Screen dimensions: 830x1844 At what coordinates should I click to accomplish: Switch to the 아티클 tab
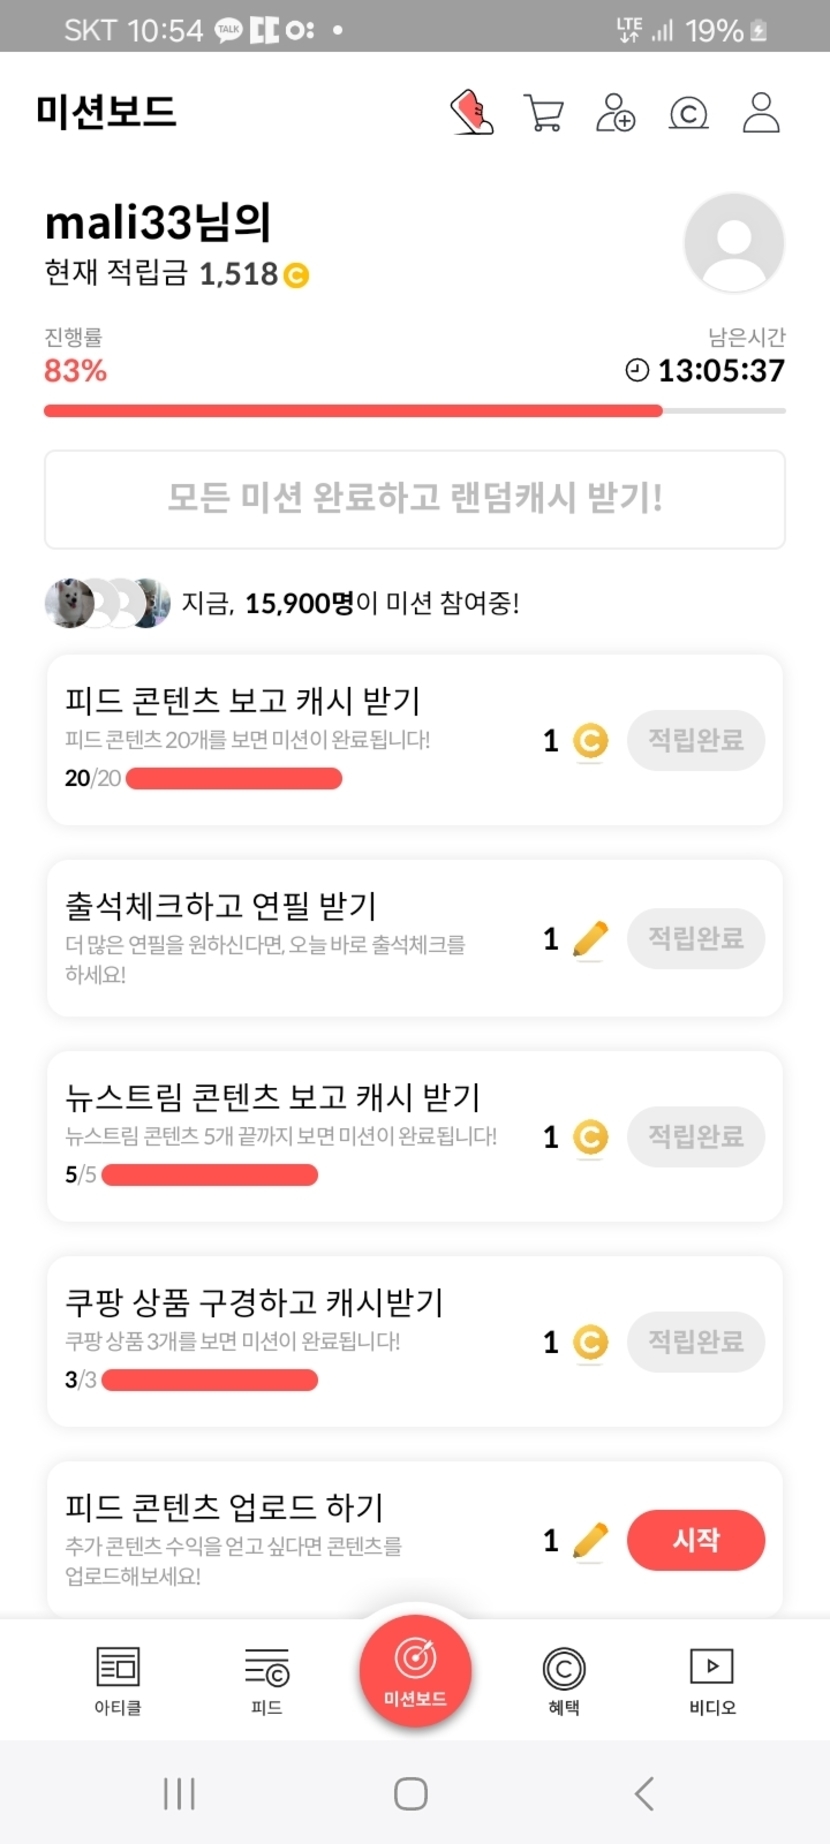tap(118, 1680)
